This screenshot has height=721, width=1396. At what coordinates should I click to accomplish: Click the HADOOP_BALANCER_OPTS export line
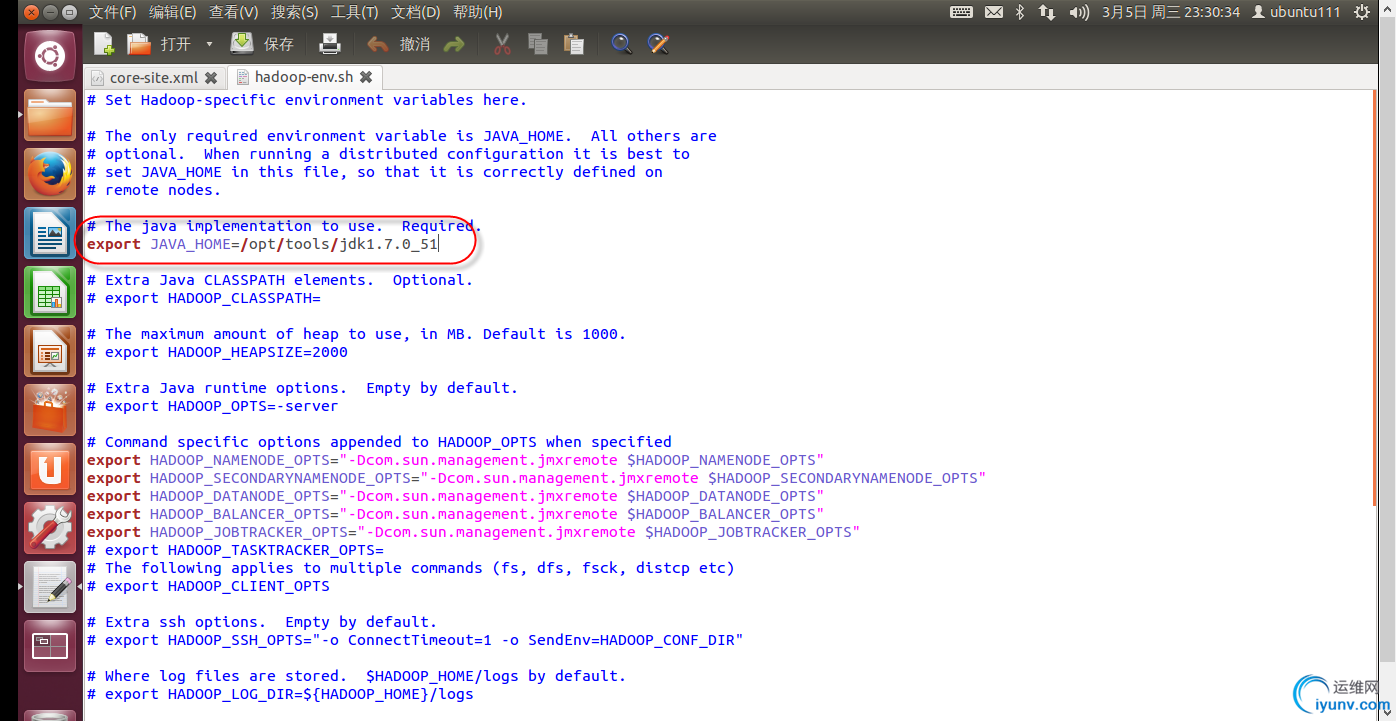click(456, 514)
